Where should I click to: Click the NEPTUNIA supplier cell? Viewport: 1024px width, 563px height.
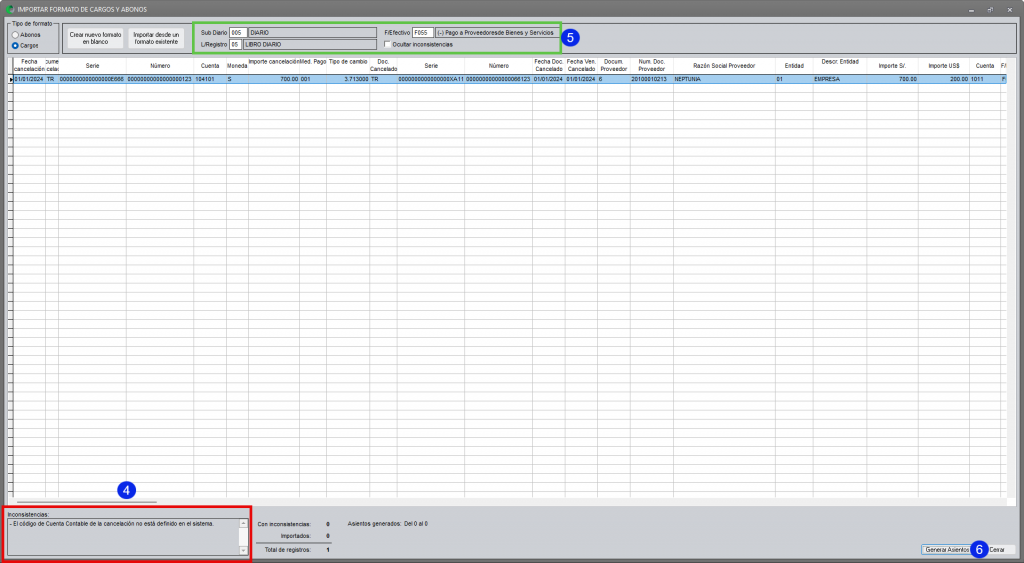point(724,79)
